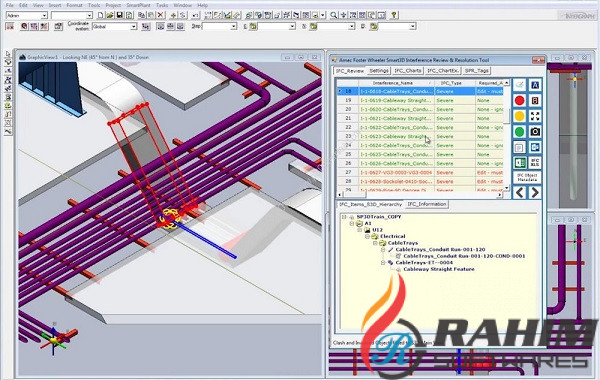Collapse the CableTrays folder node
Viewport: 600px width, 380px height.
(x=375, y=243)
